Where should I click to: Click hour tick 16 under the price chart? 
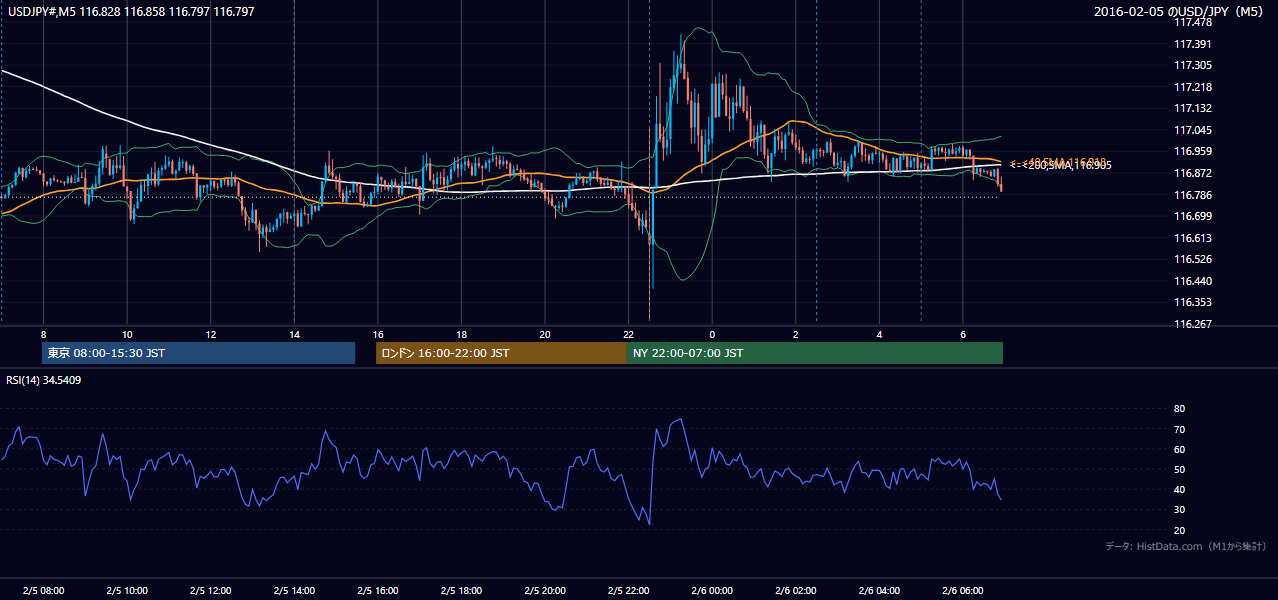pos(378,334)
